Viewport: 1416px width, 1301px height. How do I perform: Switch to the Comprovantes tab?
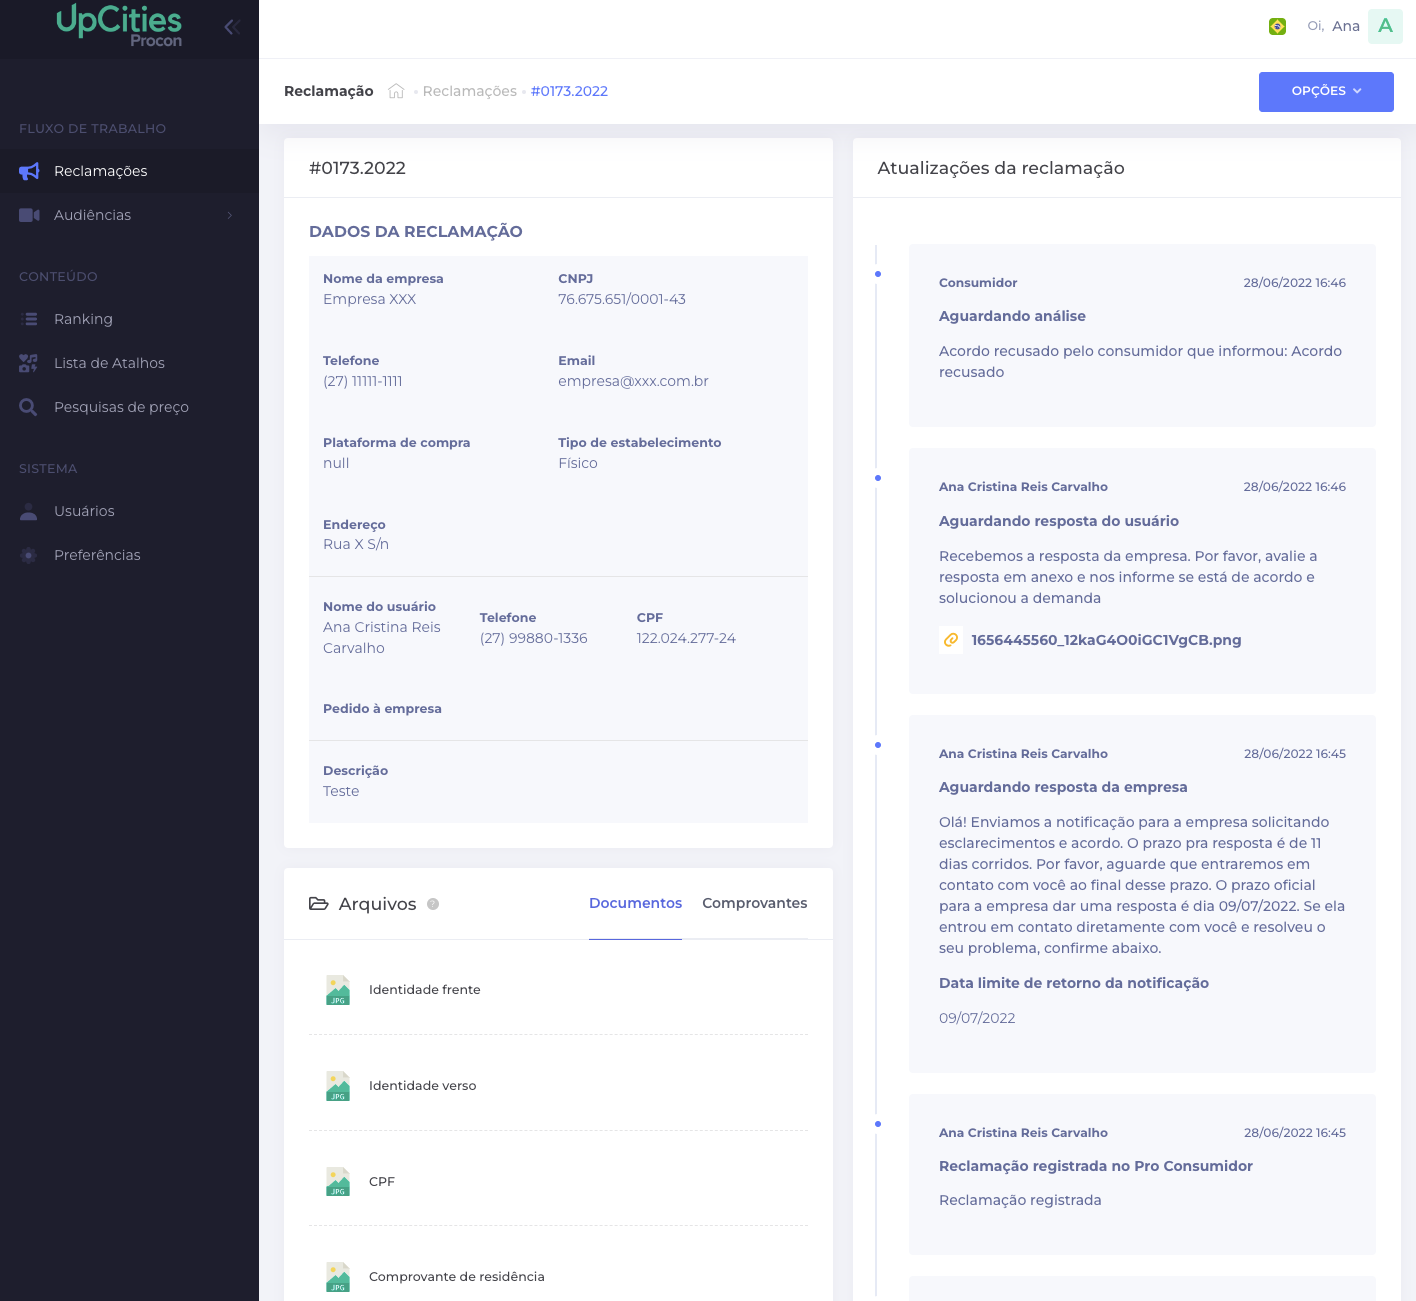click(754, 903)
